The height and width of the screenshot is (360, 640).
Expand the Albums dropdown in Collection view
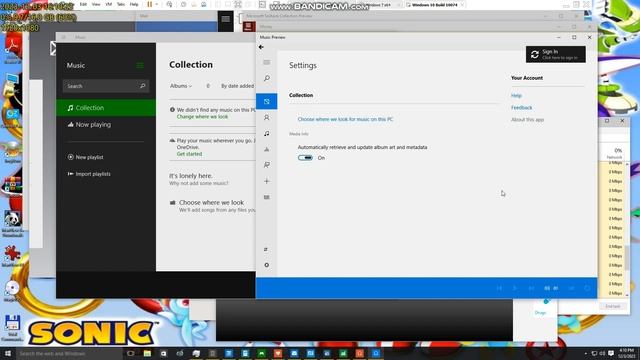click(x=181, y=86)
